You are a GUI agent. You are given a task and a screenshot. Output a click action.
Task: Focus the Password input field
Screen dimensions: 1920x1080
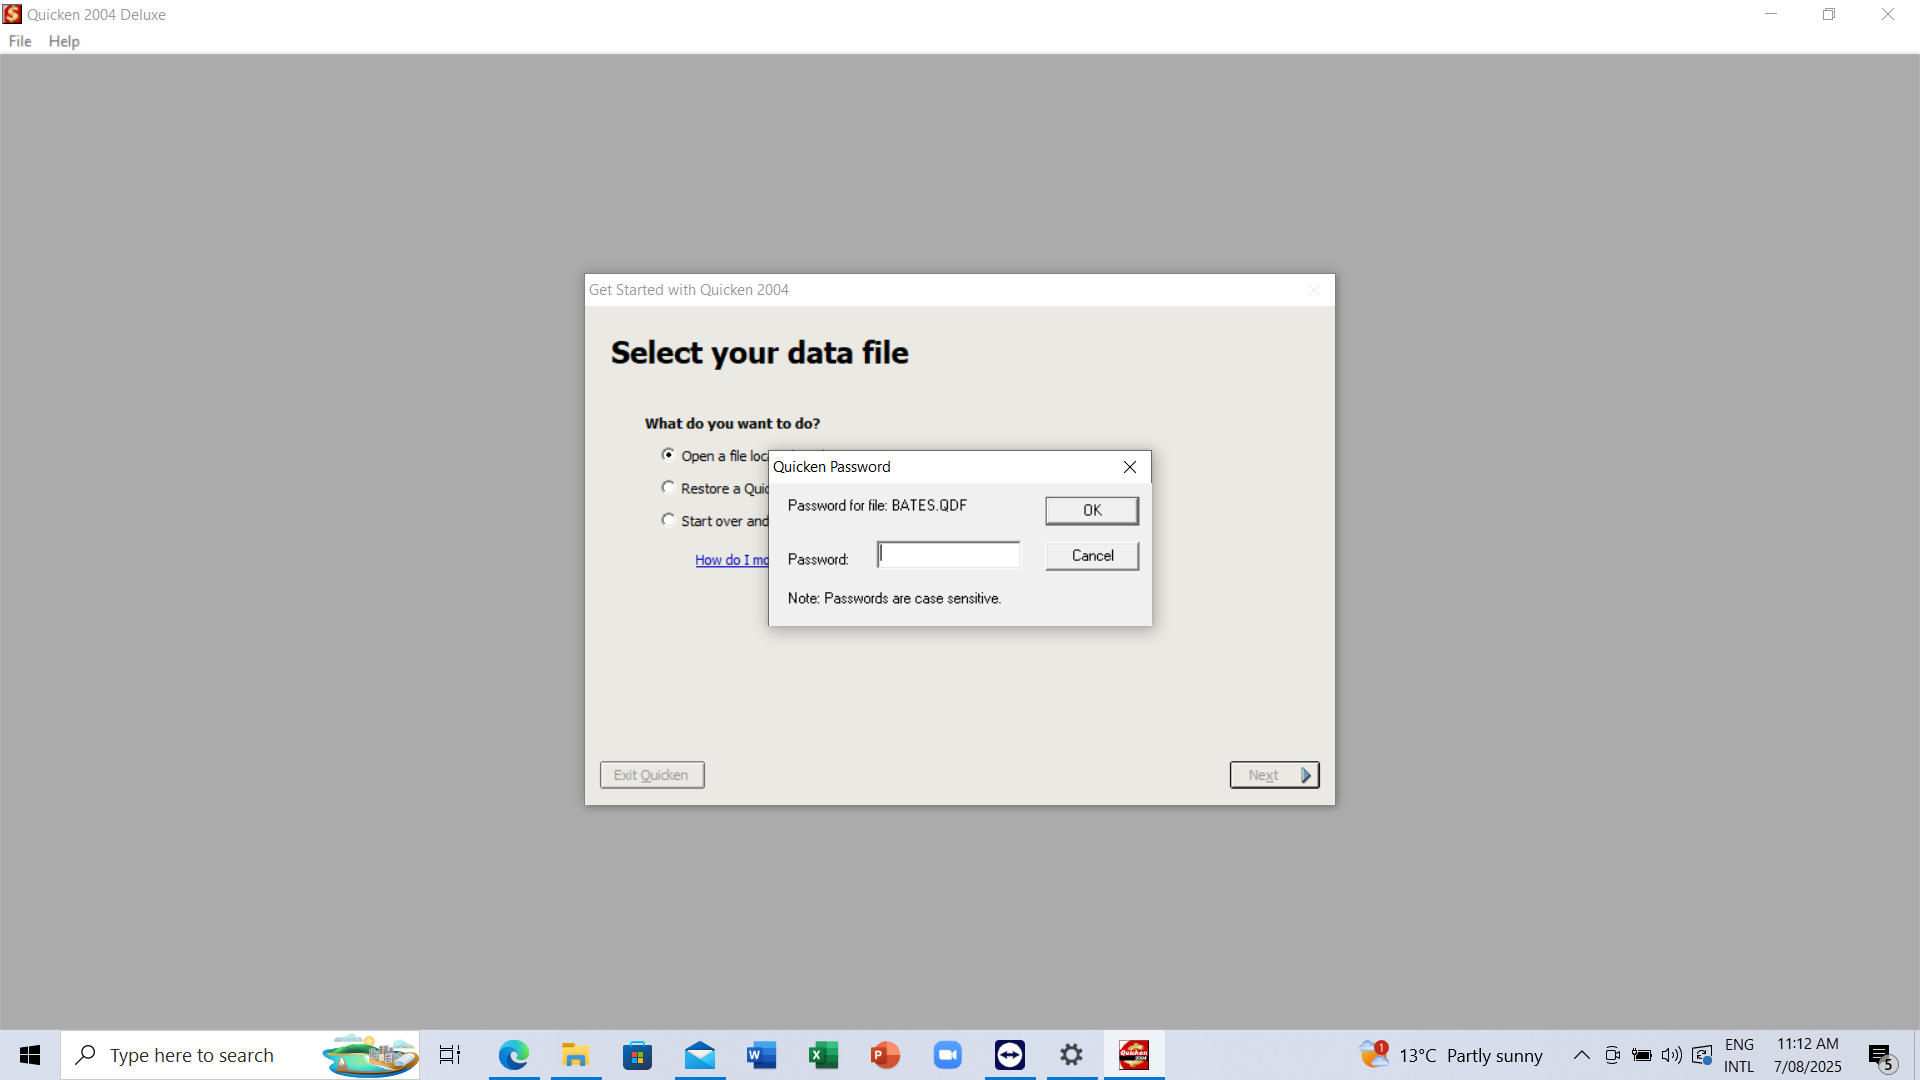tap(948, 555)
